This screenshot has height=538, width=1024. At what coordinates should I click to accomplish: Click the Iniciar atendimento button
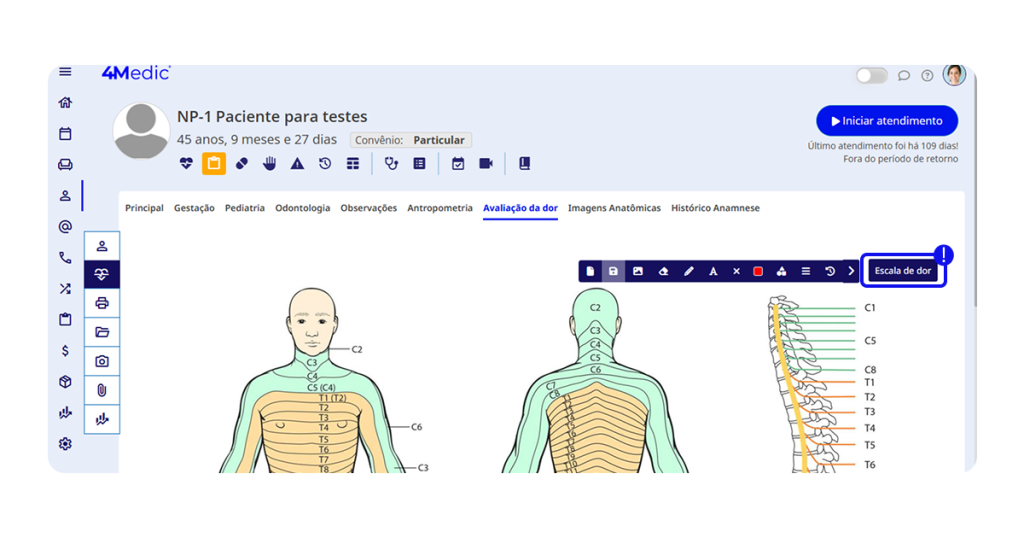point(887,121)
